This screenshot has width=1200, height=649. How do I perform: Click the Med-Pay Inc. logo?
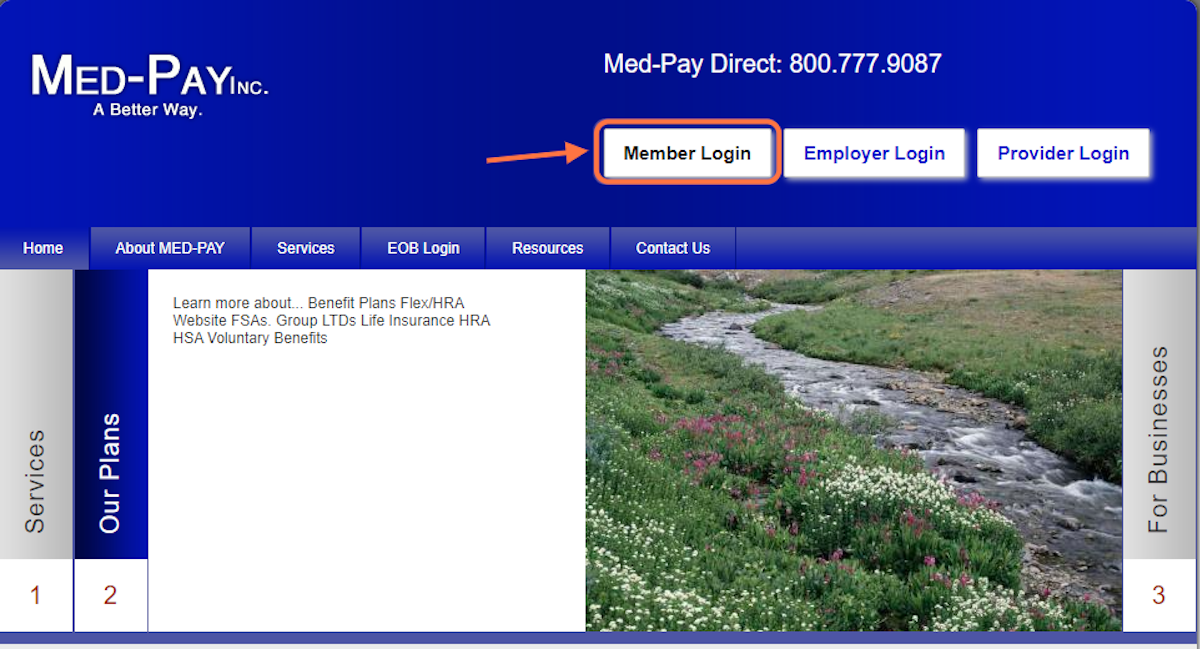[150, 85]
